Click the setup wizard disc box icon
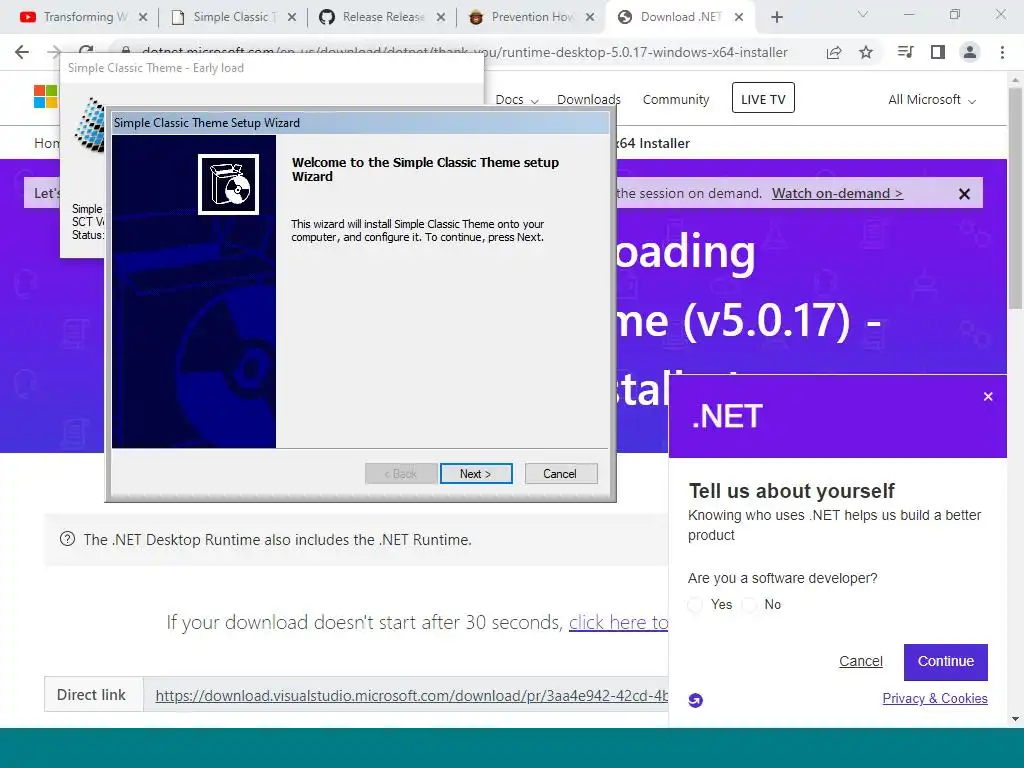1024x768 pixels. click(229, 184)
